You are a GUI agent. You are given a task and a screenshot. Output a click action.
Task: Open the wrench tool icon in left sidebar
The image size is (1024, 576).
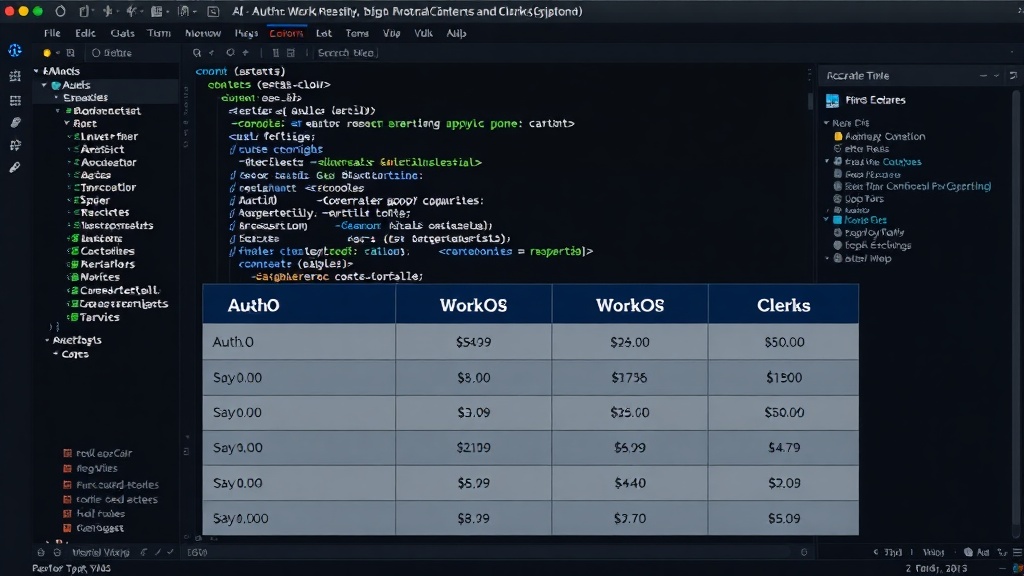tap(14, 168)
